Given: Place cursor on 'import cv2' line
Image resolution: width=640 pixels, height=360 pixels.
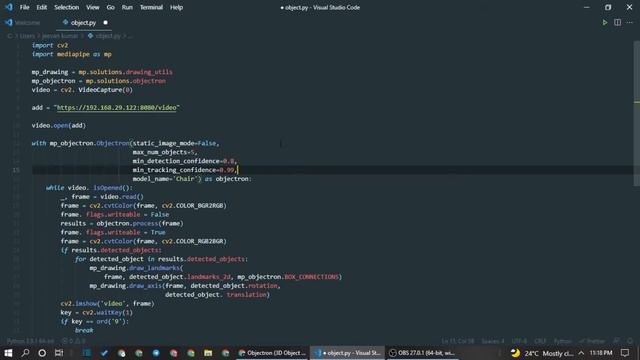Looking at the screenshot, I should click(50, 45).
